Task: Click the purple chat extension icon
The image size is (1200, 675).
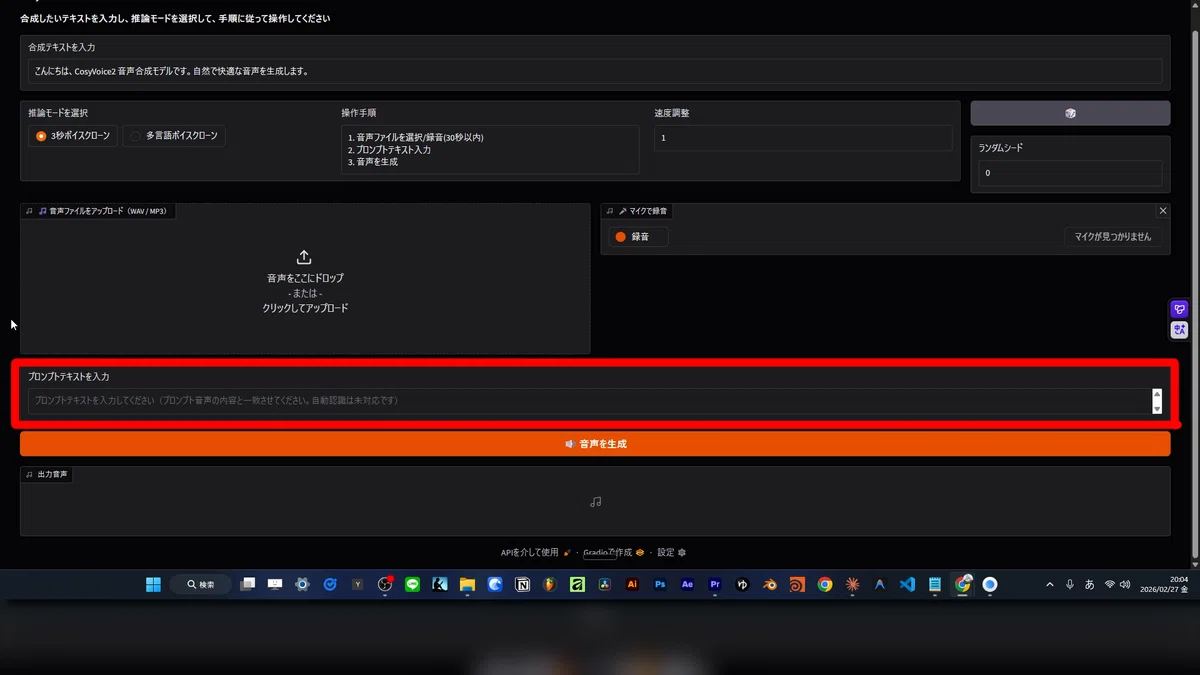Action: (x=1180, y=309)
